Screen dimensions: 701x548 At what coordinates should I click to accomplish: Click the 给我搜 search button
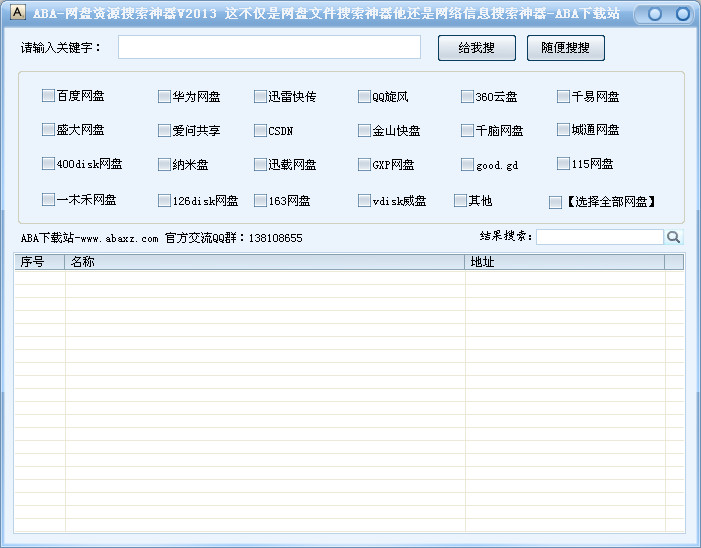(x=477, y=48)
